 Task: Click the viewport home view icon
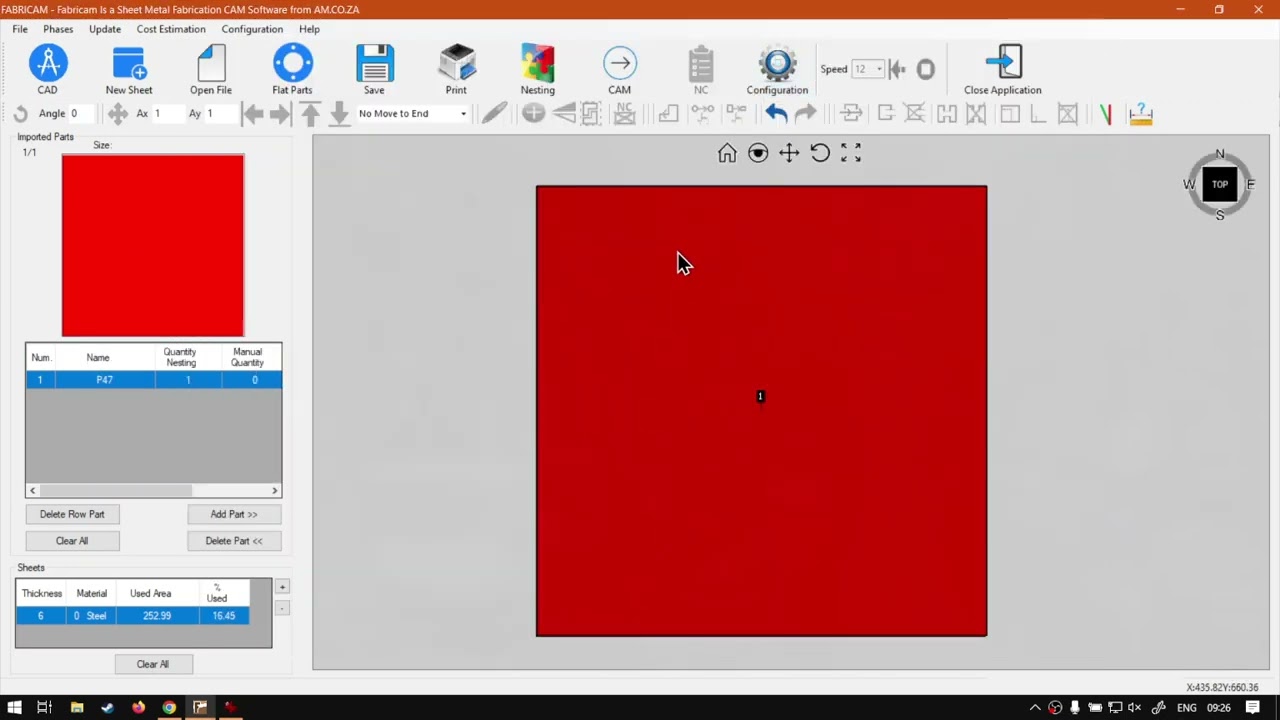pyautogui.click(x=727, y=153)
